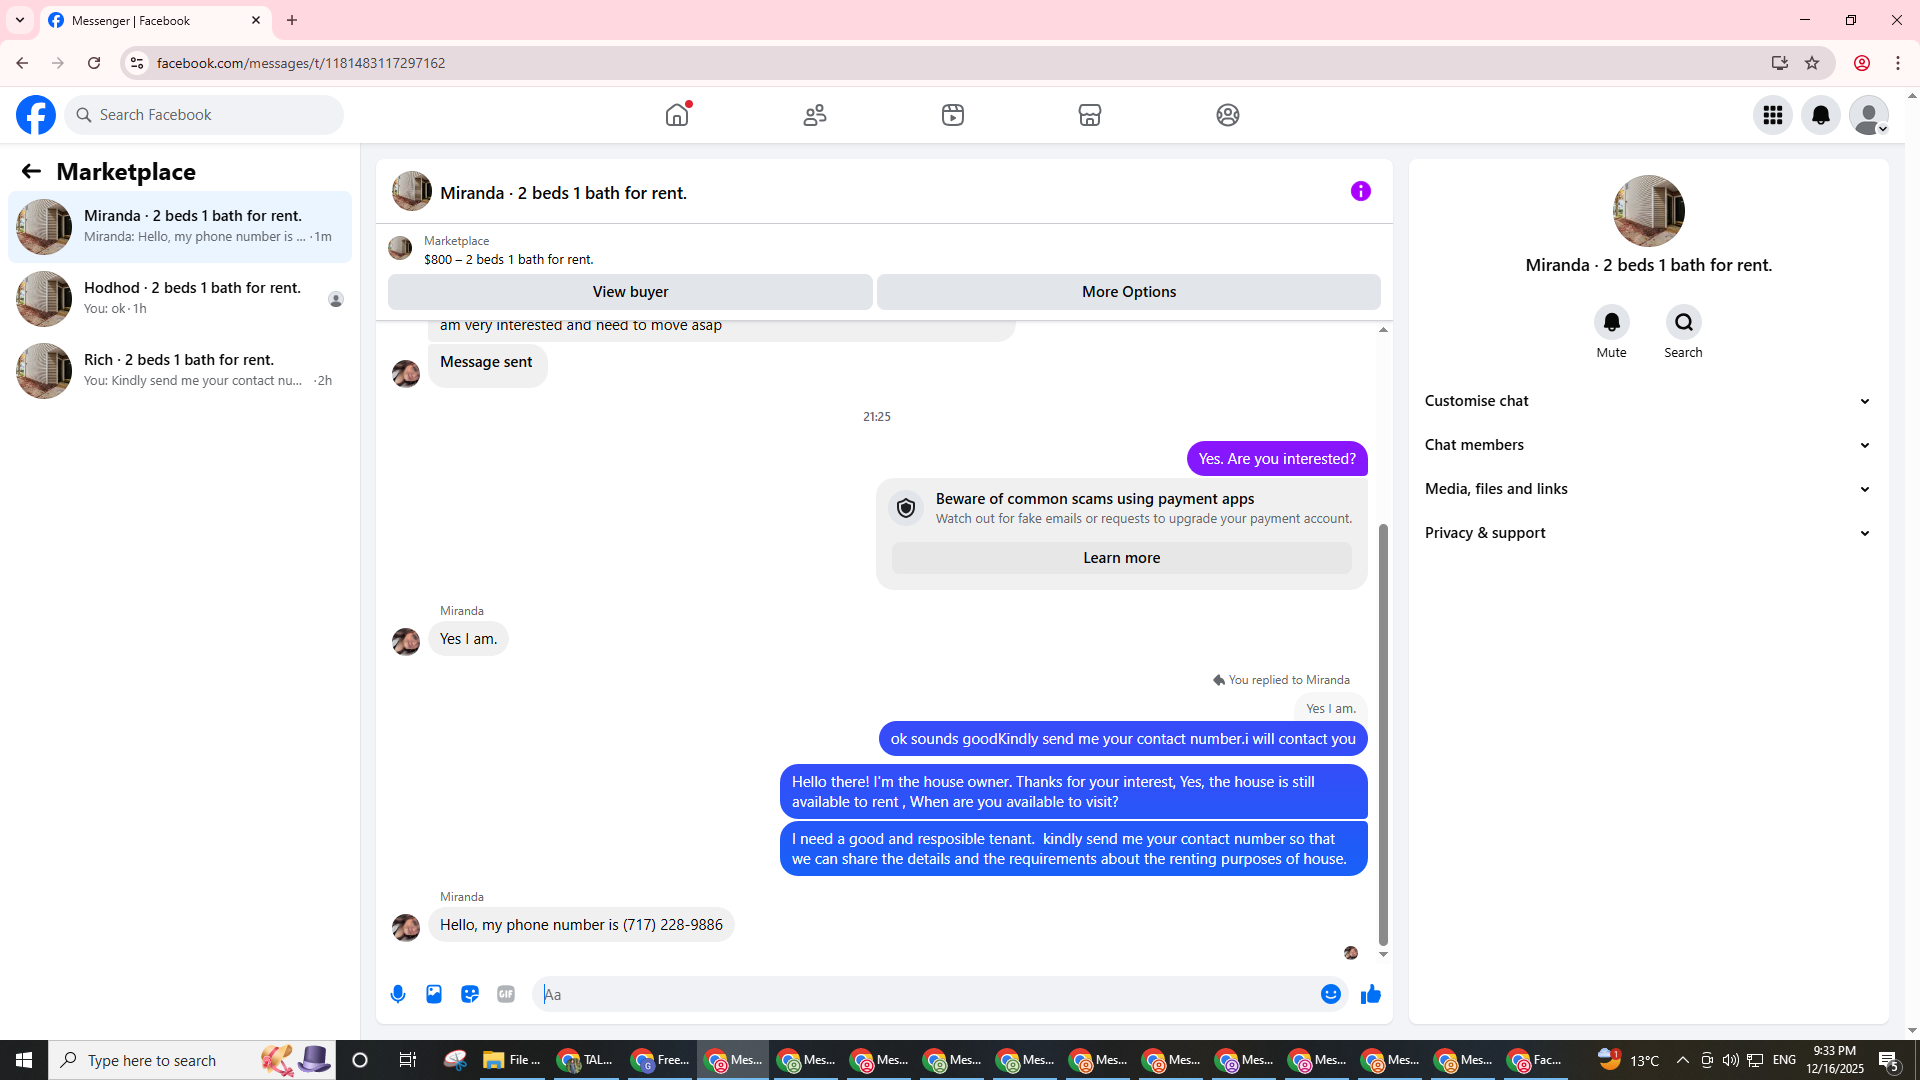Open the ENG language indicator in the tray
The image size is (1920, 1080).
(x=1784, y=1060)
